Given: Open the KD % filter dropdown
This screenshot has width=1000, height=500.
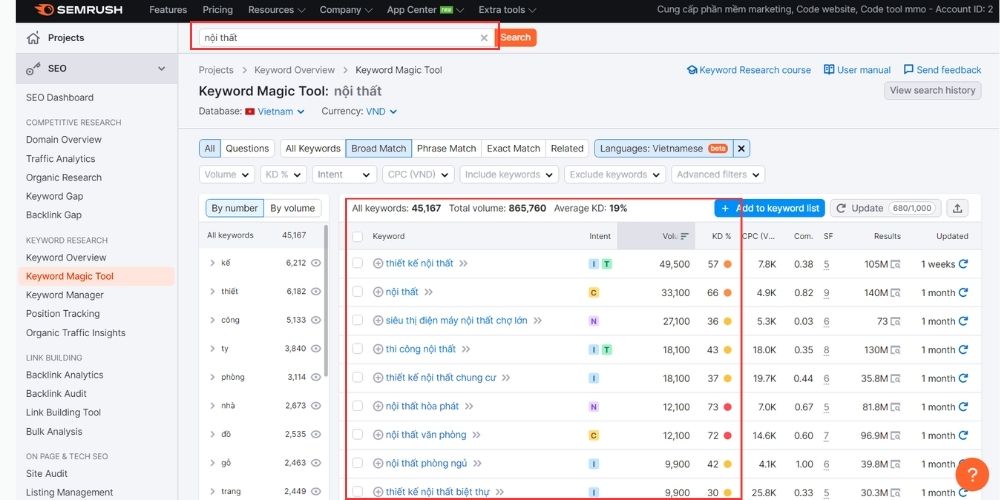Looking at the screenshot, I should coord(283,175).
